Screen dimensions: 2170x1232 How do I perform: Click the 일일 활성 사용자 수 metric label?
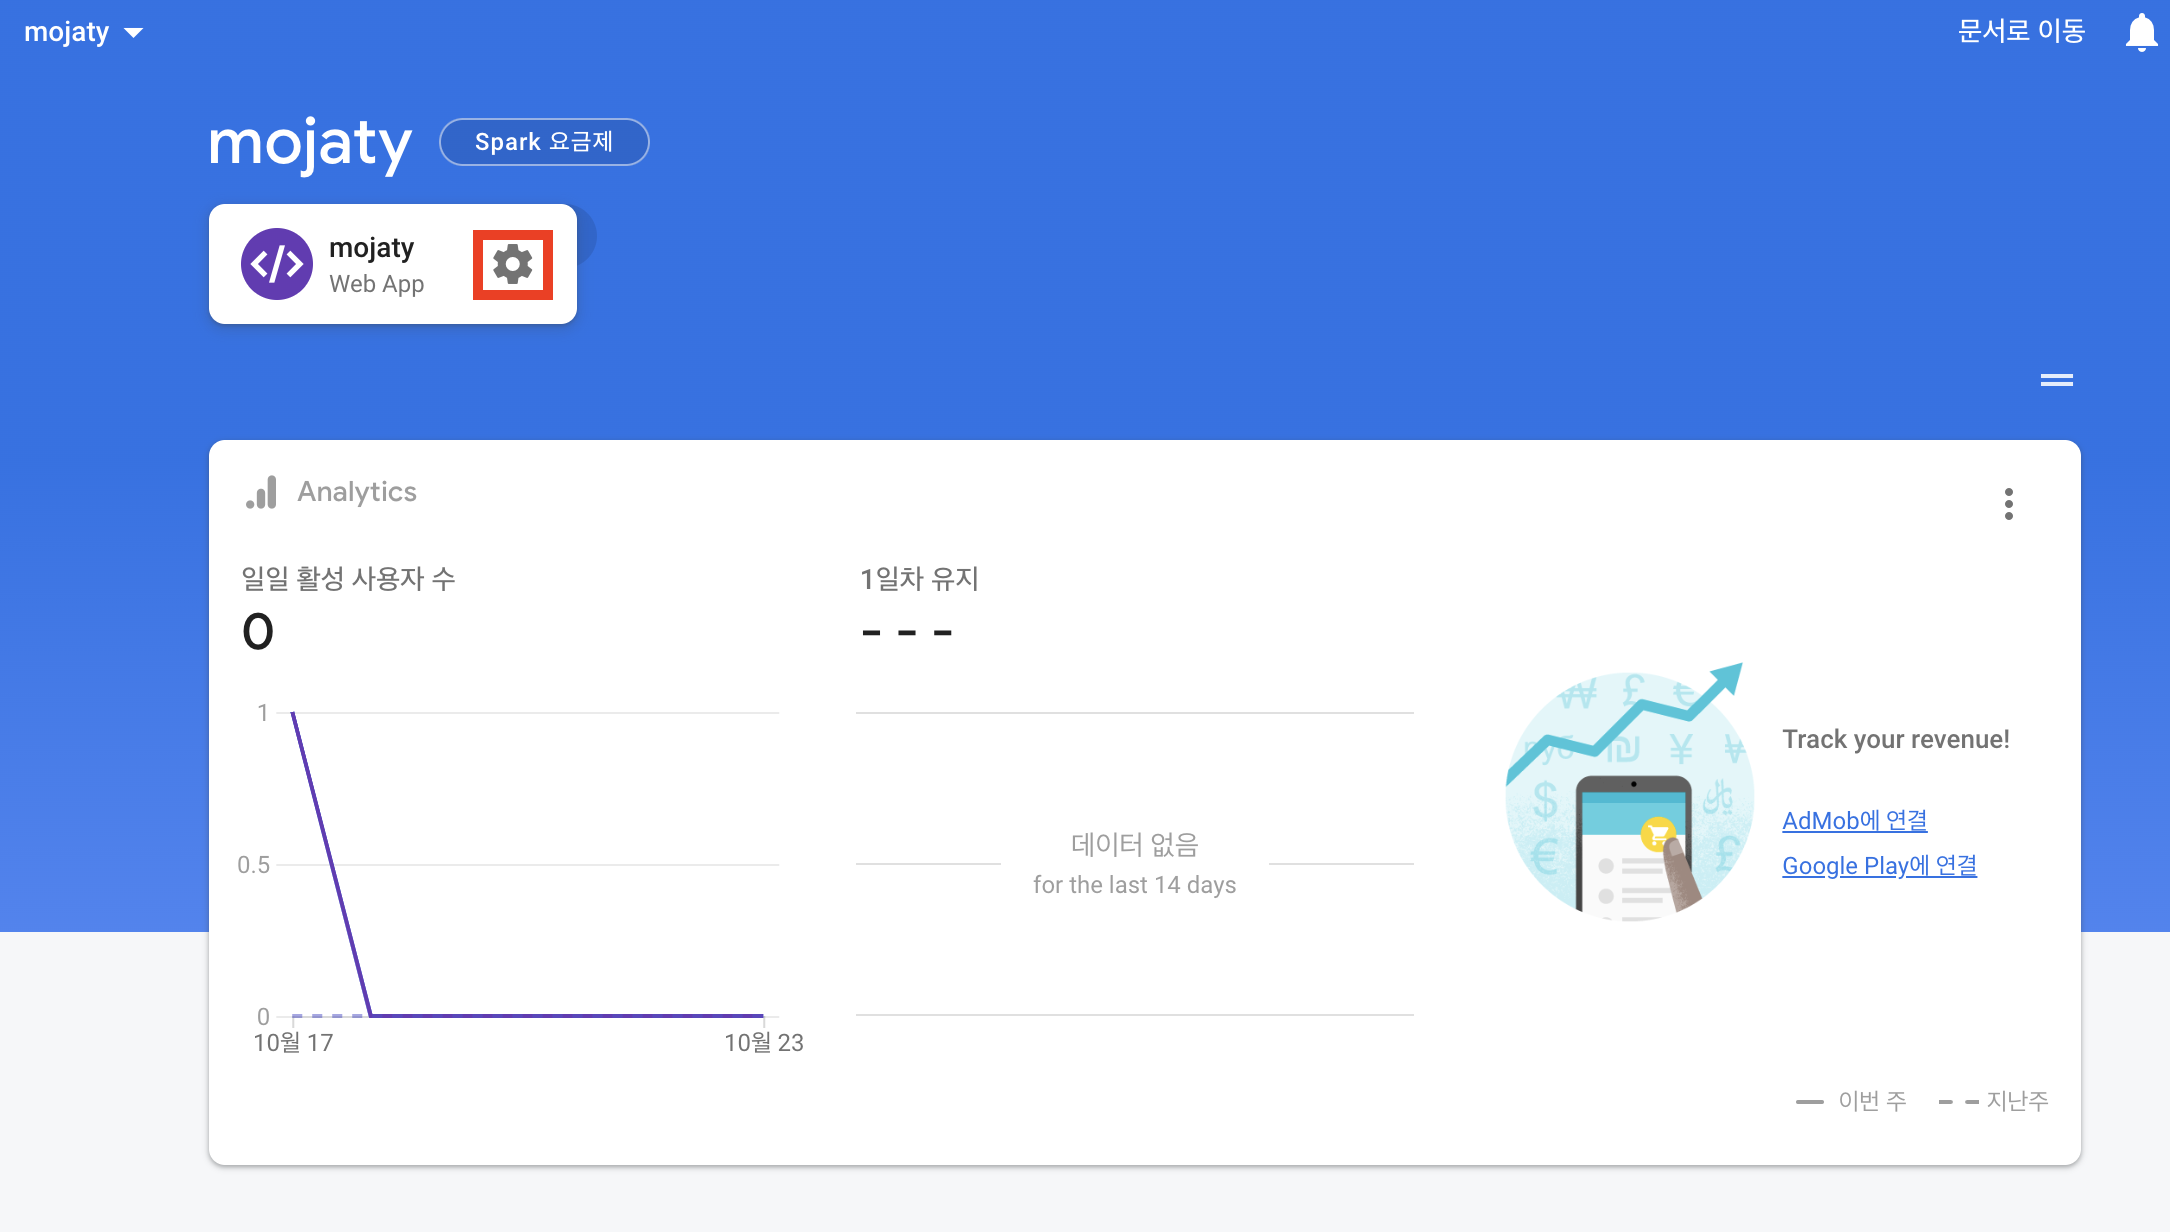(348, 578)
